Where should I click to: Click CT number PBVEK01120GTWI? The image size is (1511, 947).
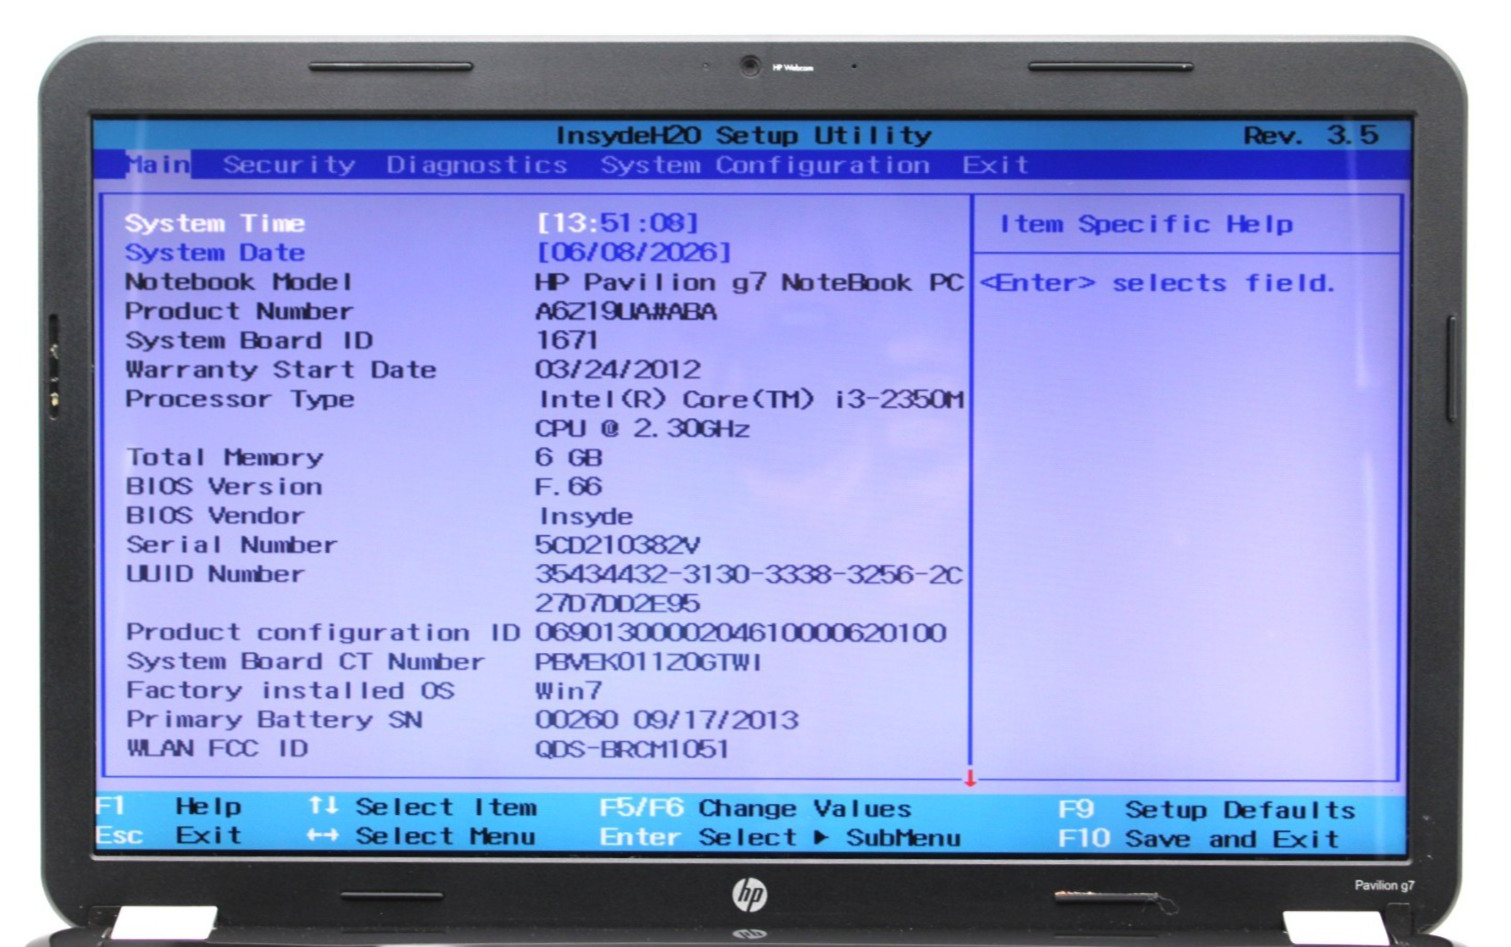[648, 662]
